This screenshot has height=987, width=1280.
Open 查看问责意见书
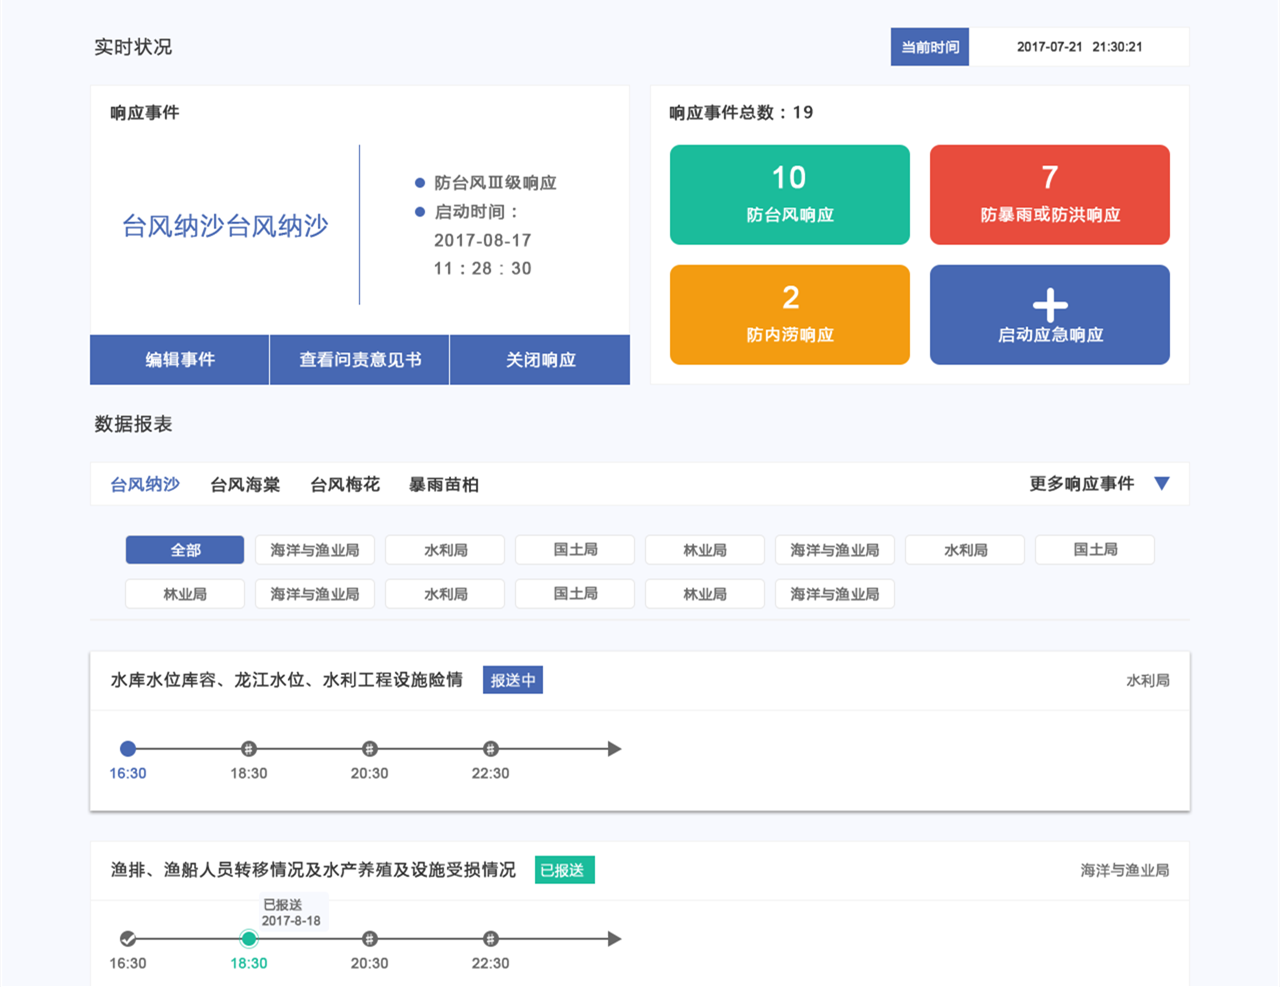click(x=360, y=360)
